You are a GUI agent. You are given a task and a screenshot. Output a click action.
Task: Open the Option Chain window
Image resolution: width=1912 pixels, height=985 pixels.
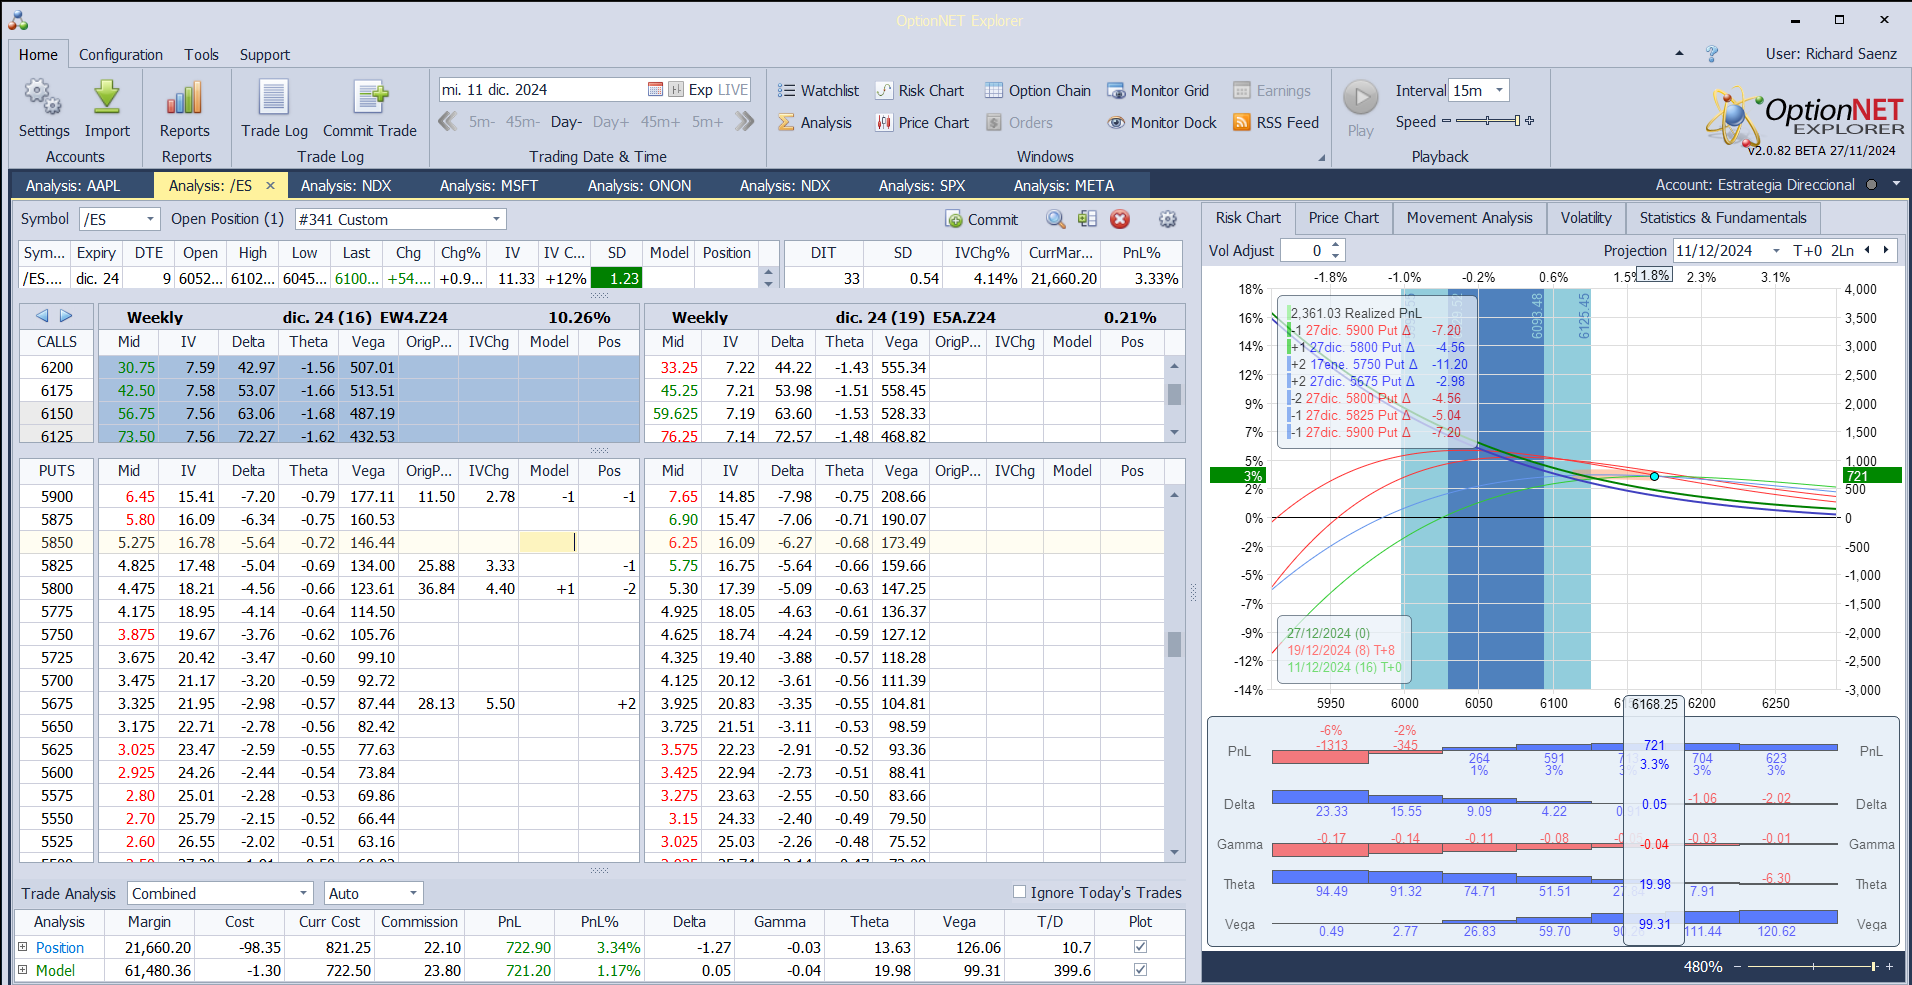click(1037, 91)
